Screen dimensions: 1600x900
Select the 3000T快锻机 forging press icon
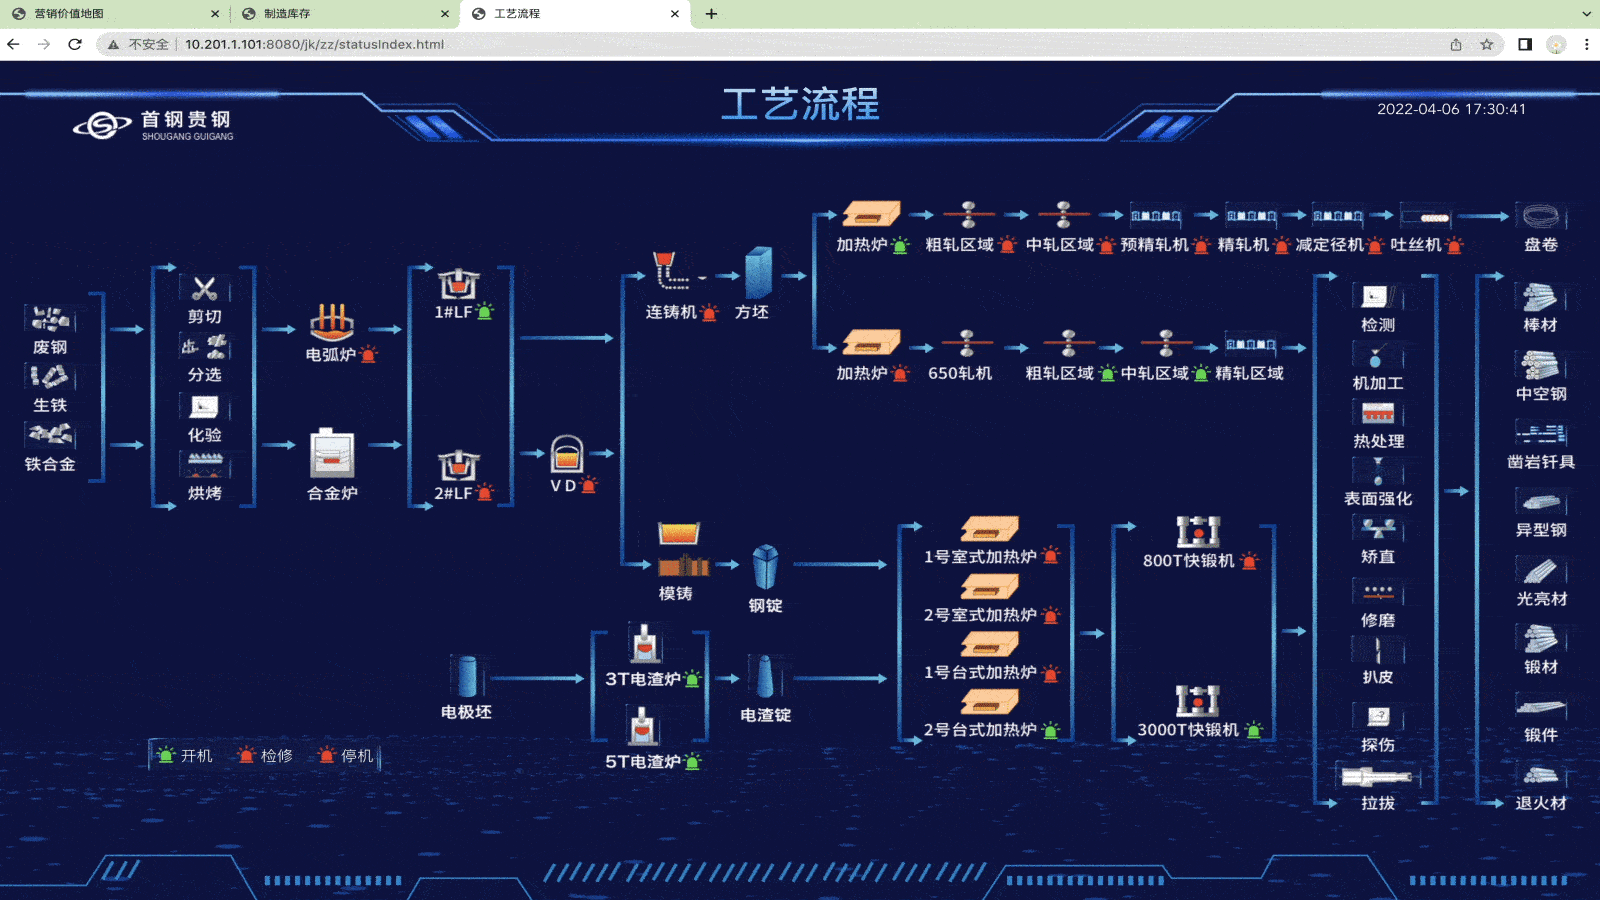click(x=1198, y=700)
